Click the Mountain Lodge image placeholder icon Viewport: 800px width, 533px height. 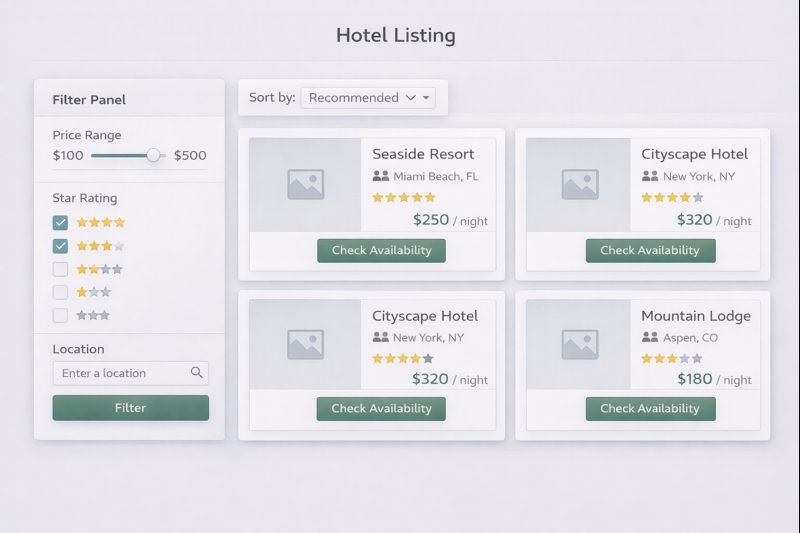580,344
